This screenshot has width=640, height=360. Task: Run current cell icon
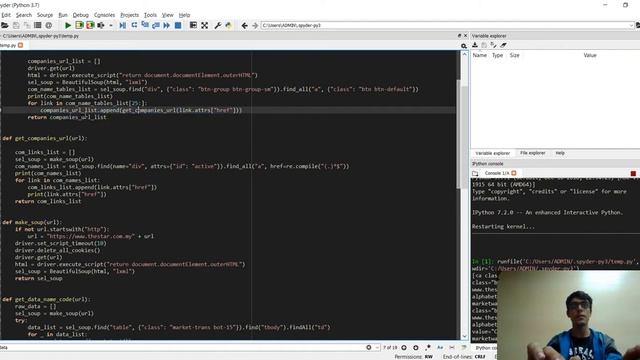(x=79, y=25)
